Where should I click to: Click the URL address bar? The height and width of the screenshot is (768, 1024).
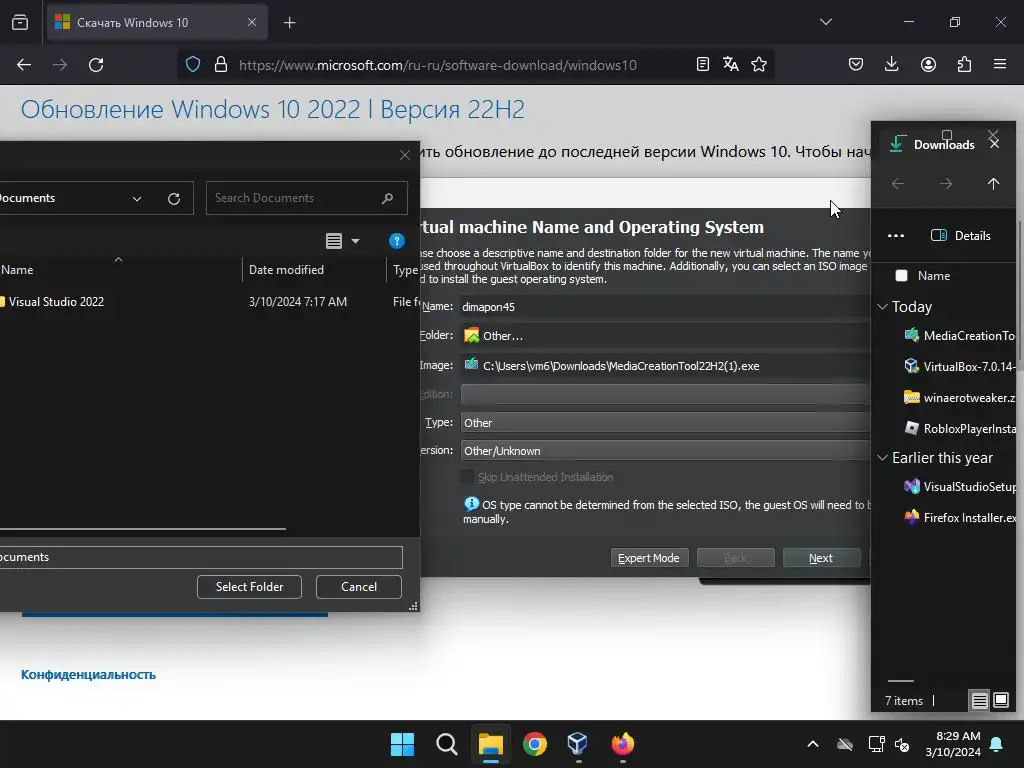(438, 65)
